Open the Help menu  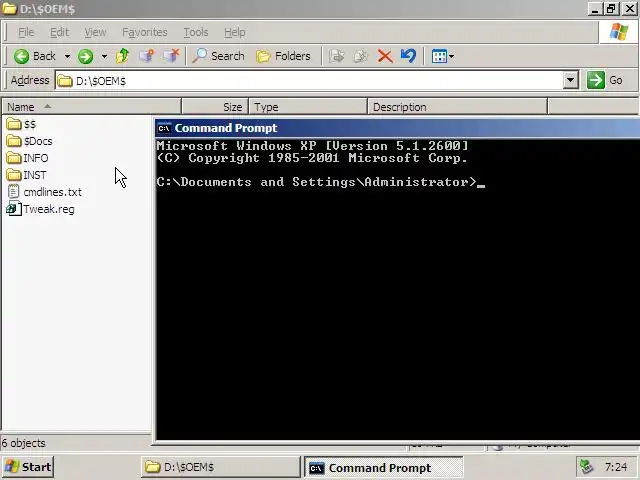click(x=235, y=32)
